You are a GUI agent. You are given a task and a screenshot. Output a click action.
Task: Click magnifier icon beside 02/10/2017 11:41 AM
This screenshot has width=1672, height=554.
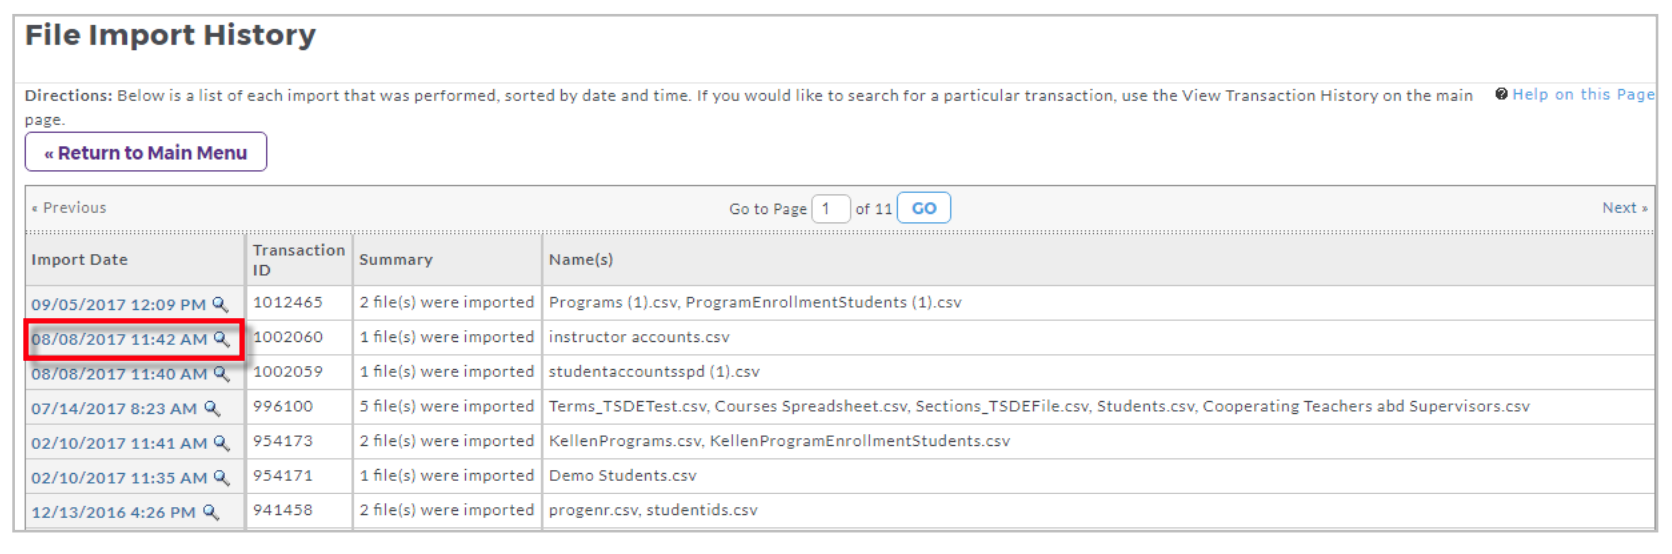(x=222, y=443)
